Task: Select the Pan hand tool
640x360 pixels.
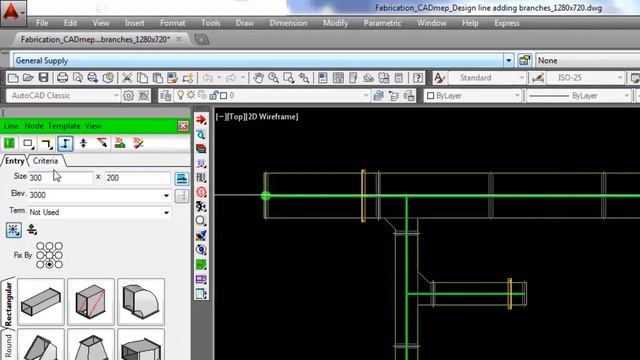Action: coord(258,78)
